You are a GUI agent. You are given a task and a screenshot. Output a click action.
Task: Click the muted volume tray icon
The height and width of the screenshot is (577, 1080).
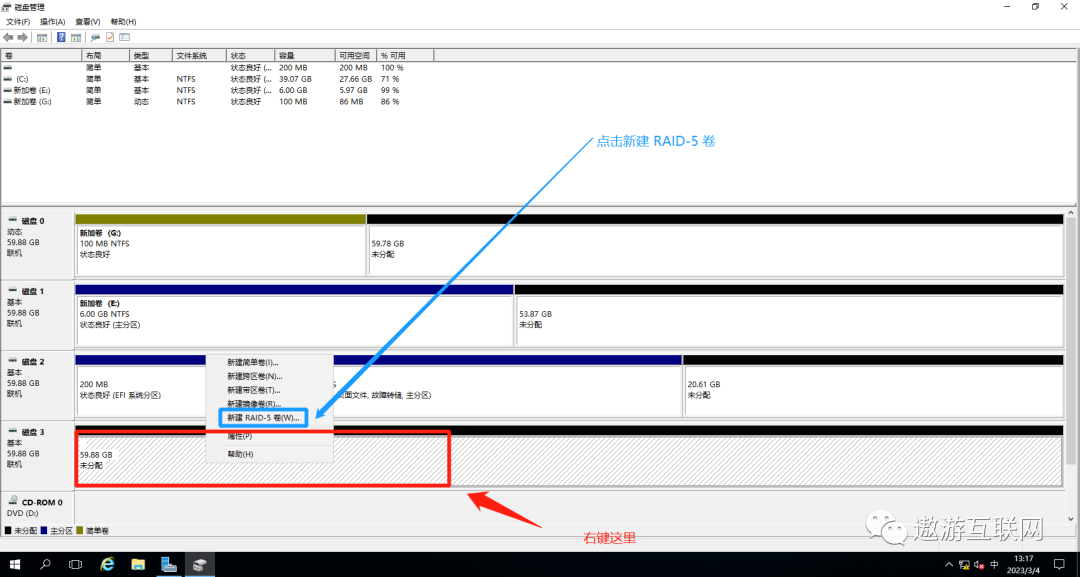tap(979, 565)
